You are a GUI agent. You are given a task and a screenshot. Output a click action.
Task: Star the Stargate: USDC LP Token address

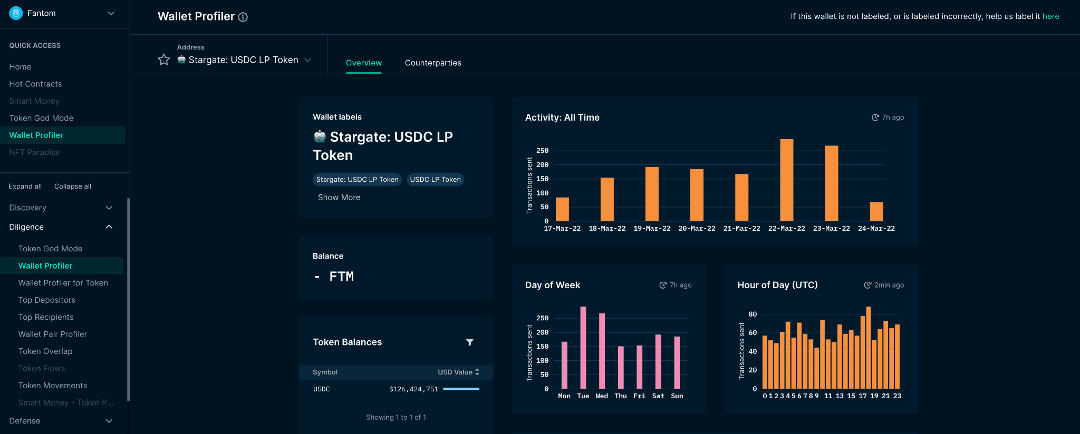pos(164,60)
